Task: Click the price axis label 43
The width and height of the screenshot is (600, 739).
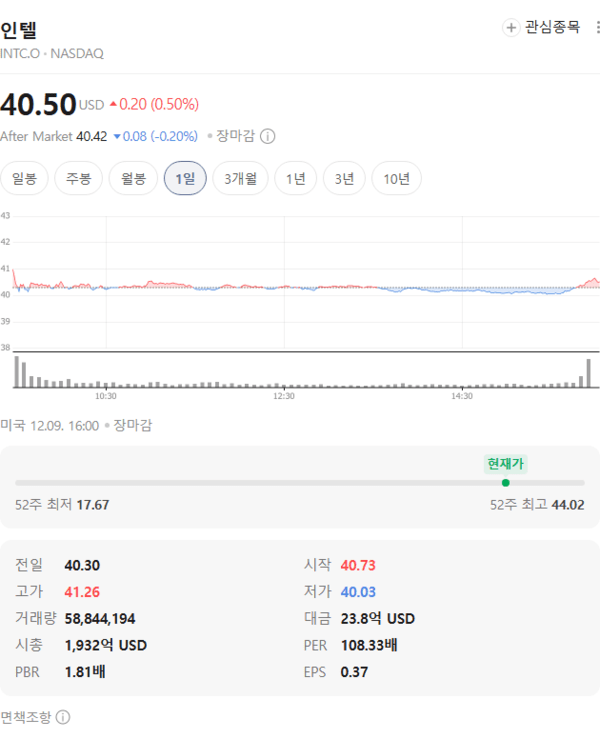Action: pyautogui.click(x=5, y=215)
